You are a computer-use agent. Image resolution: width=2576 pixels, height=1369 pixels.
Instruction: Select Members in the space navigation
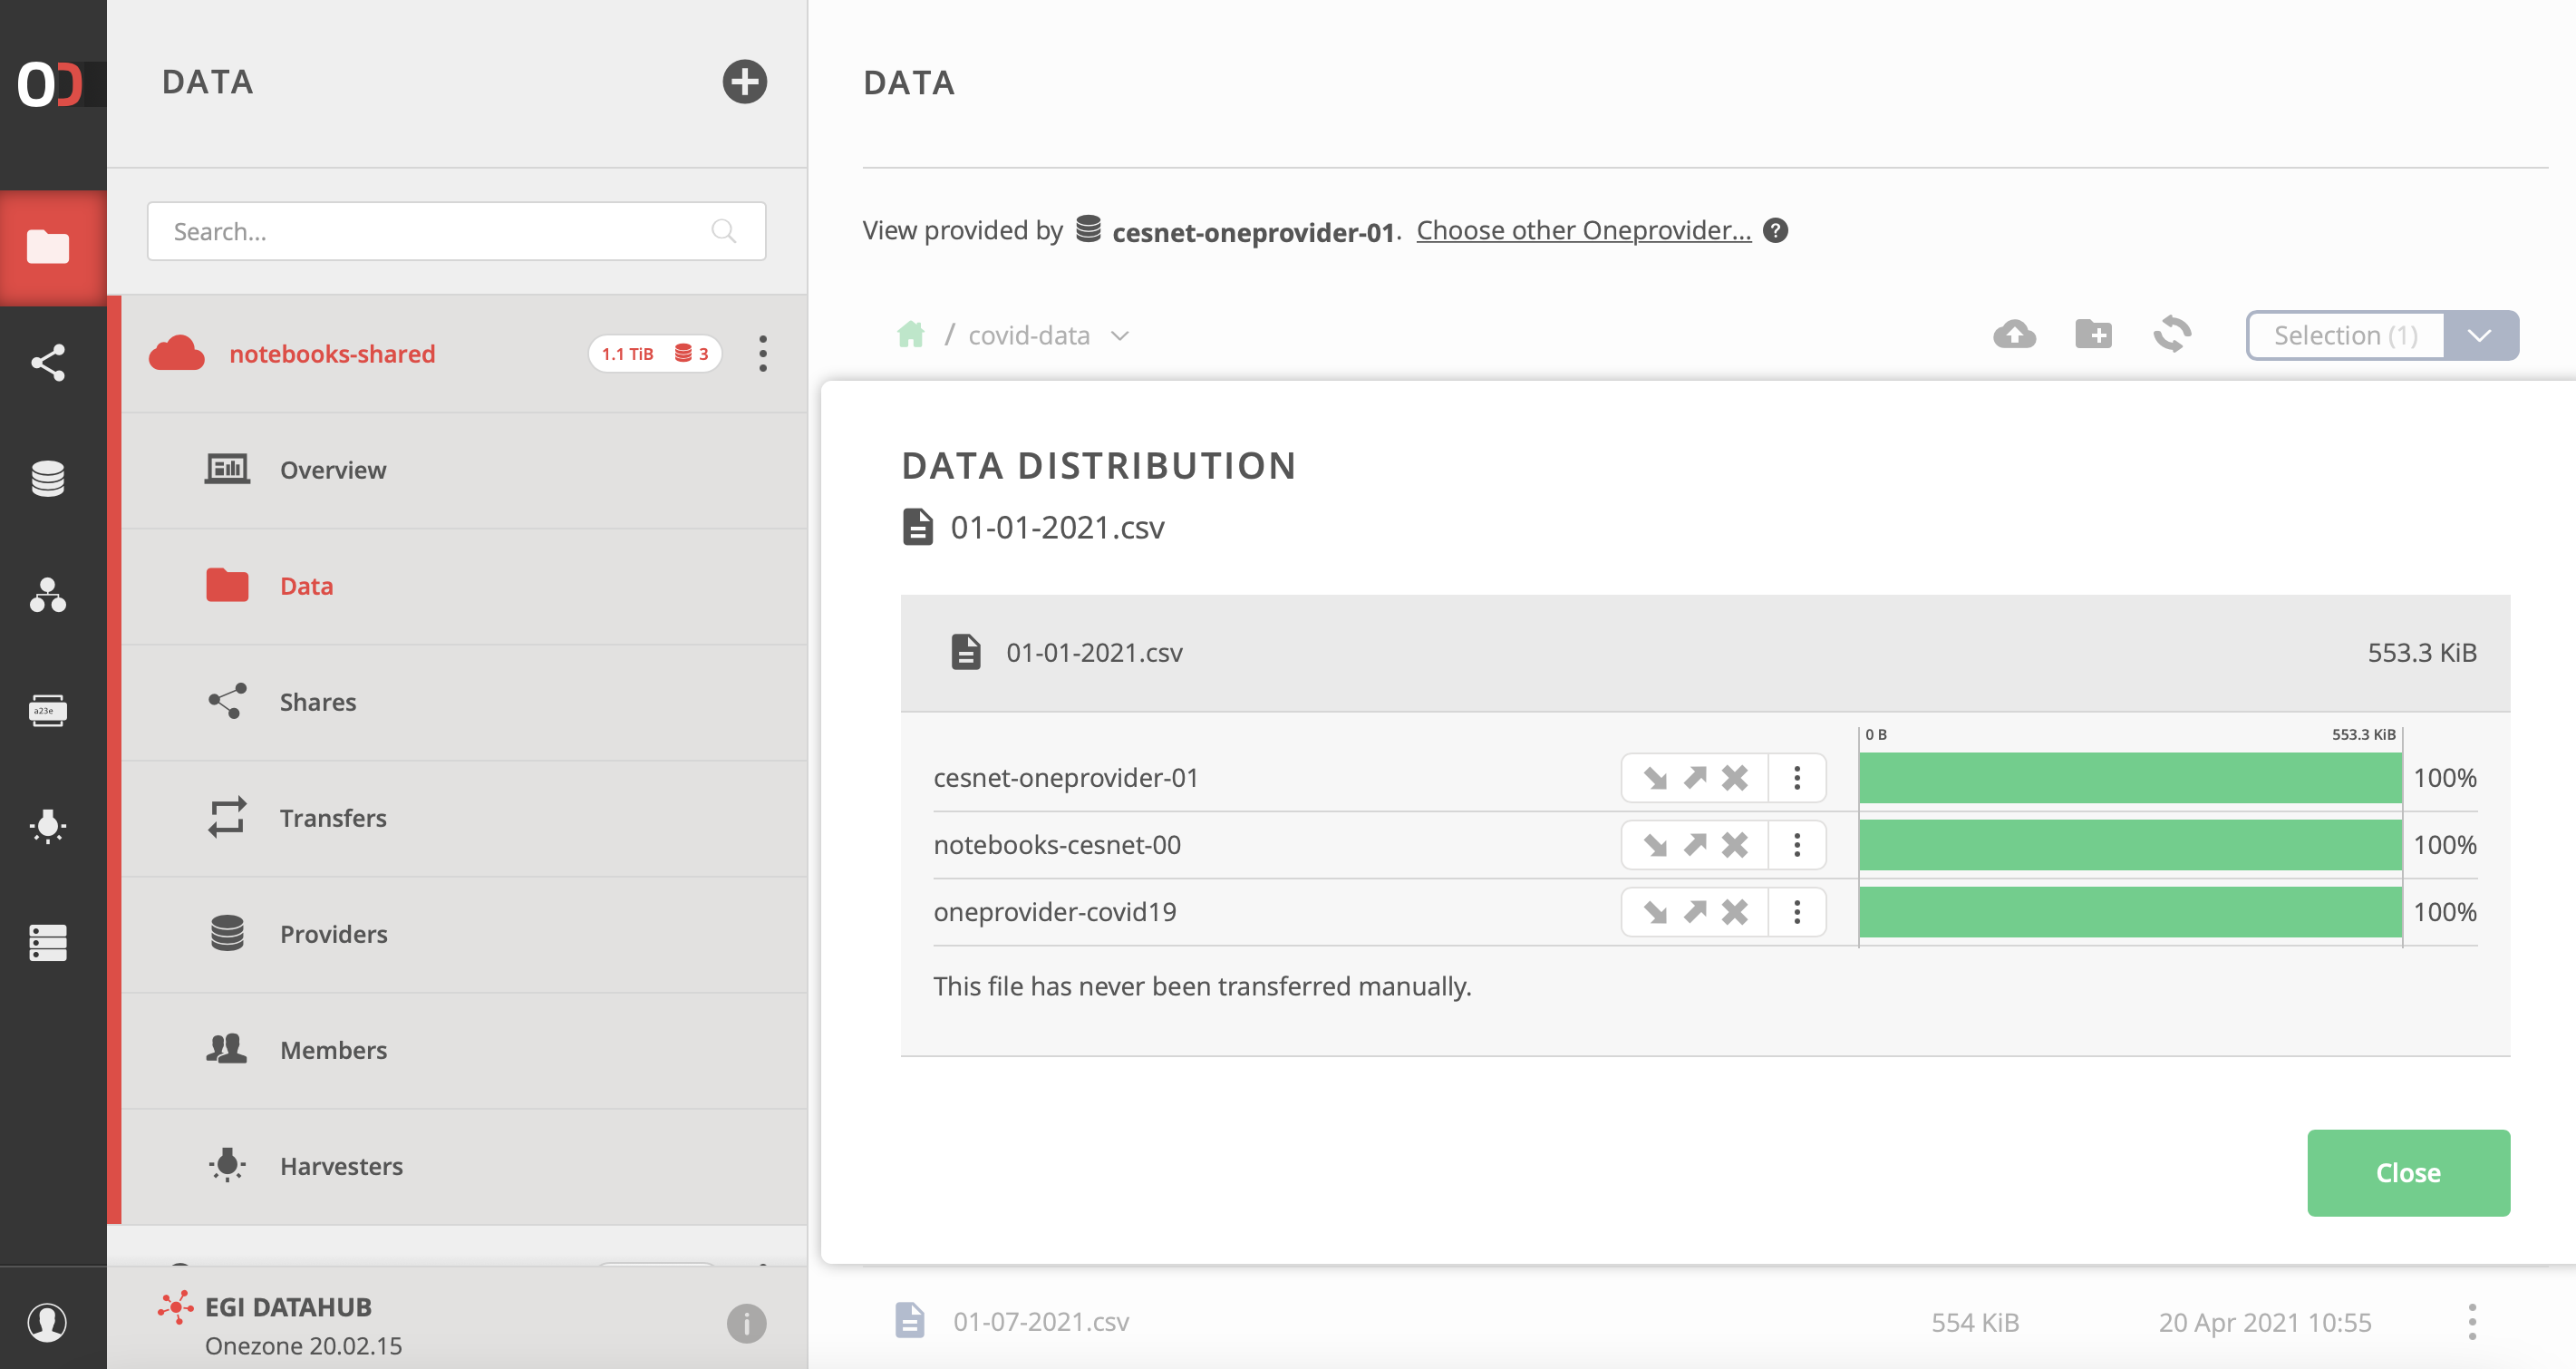[334, 1049]
